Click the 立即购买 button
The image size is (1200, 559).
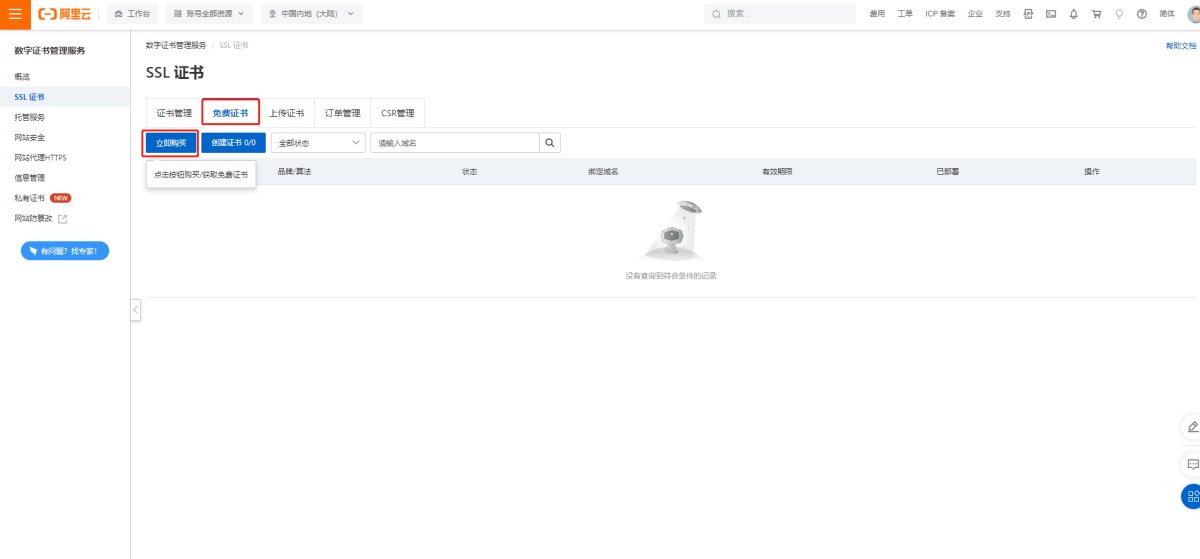[171, 143]
